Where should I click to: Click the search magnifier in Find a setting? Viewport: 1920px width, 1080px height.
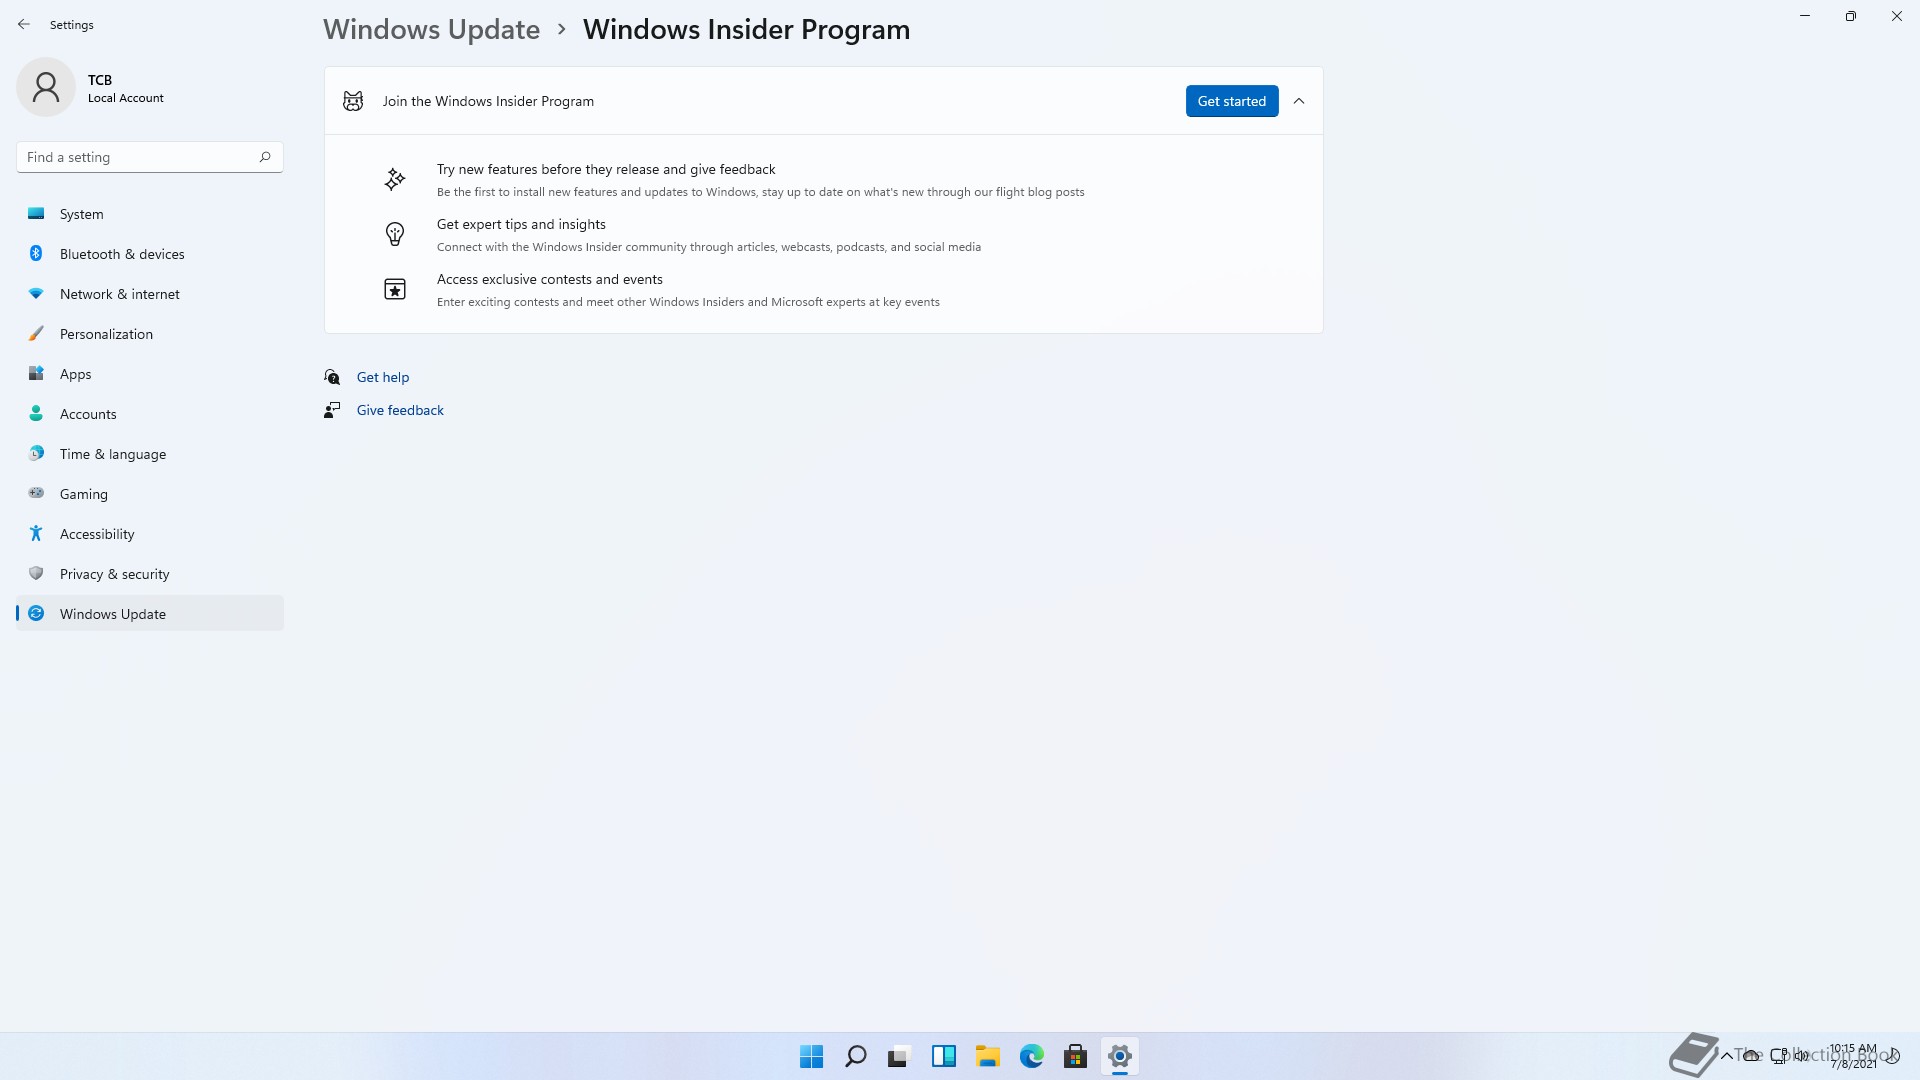pos(265,157)
